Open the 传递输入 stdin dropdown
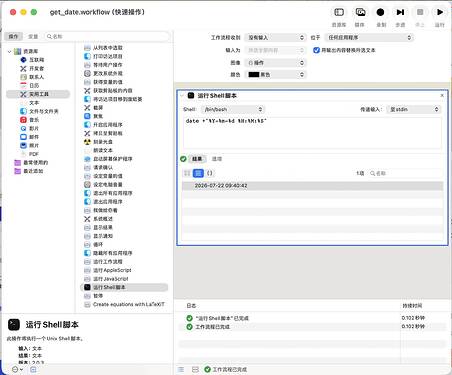This screenshot has height=375, width=452. pyautogui.click(x=414, y=109)
